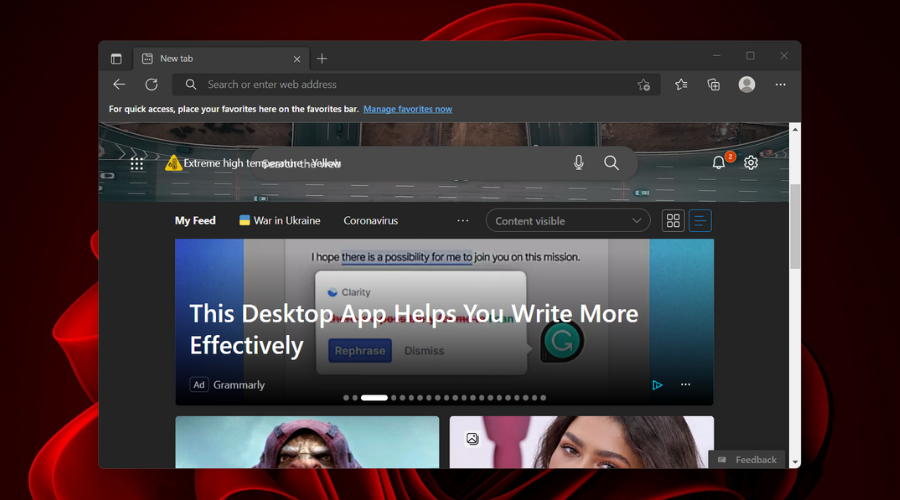Open Grammarly card more options ellipsis

[685, 385]
